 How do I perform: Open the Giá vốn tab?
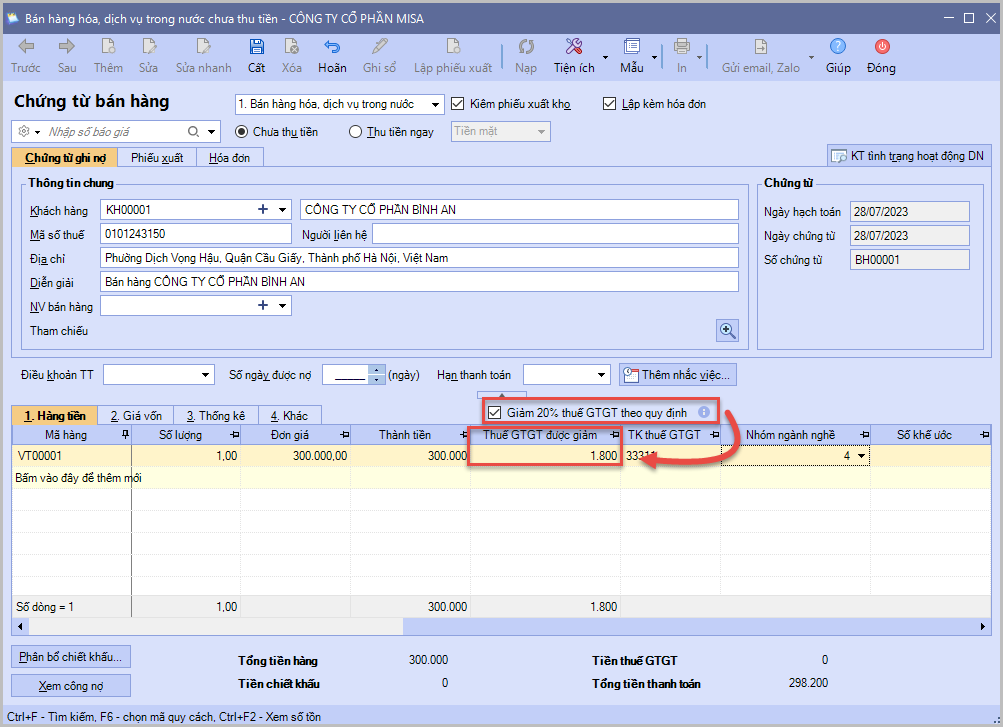click(135, 416)
